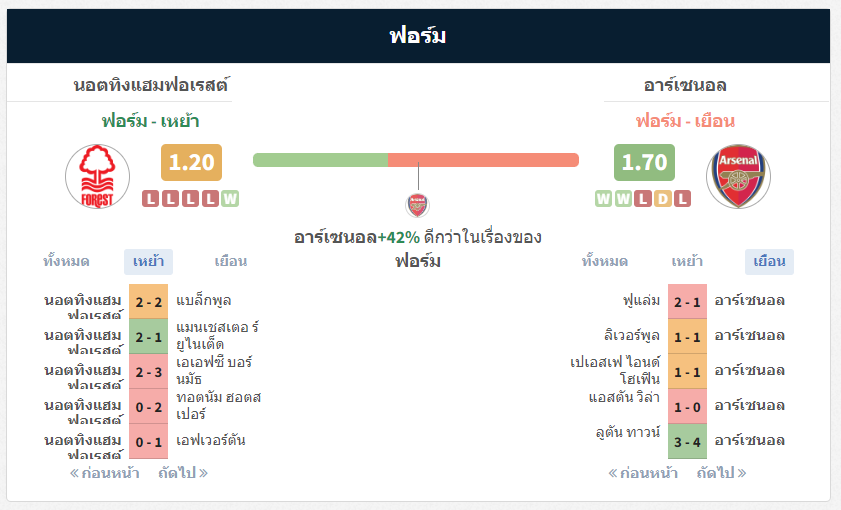Image resolution: width=841 pixels, height=510 pixels.
Task: Select the เหย้า tab under Arsenal
Action: tap(687, 262)
